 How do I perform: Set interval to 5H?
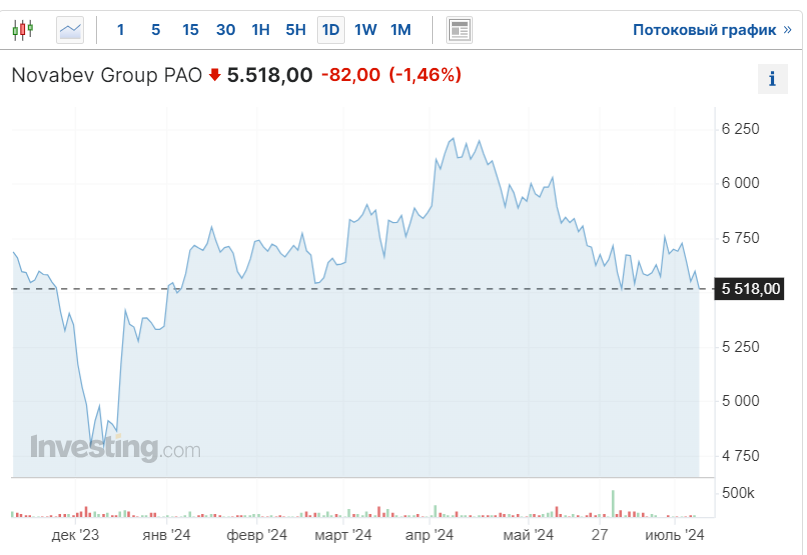[295, 30]
